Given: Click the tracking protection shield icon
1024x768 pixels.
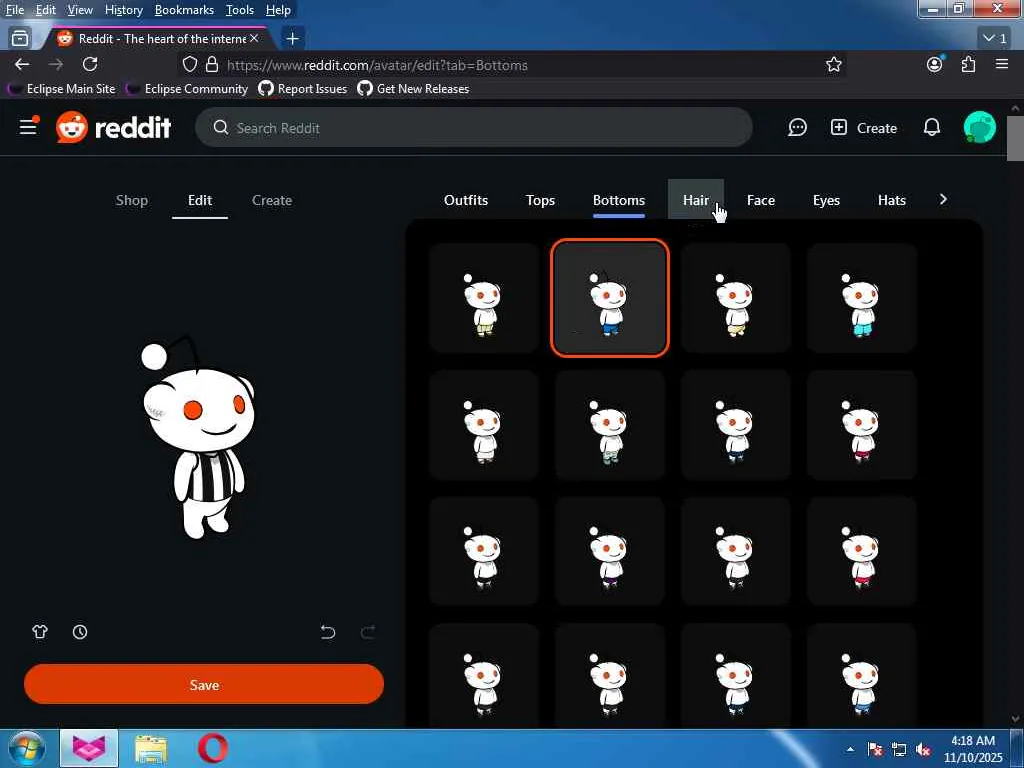Looking at the screenshot, I should click(189, 64).
